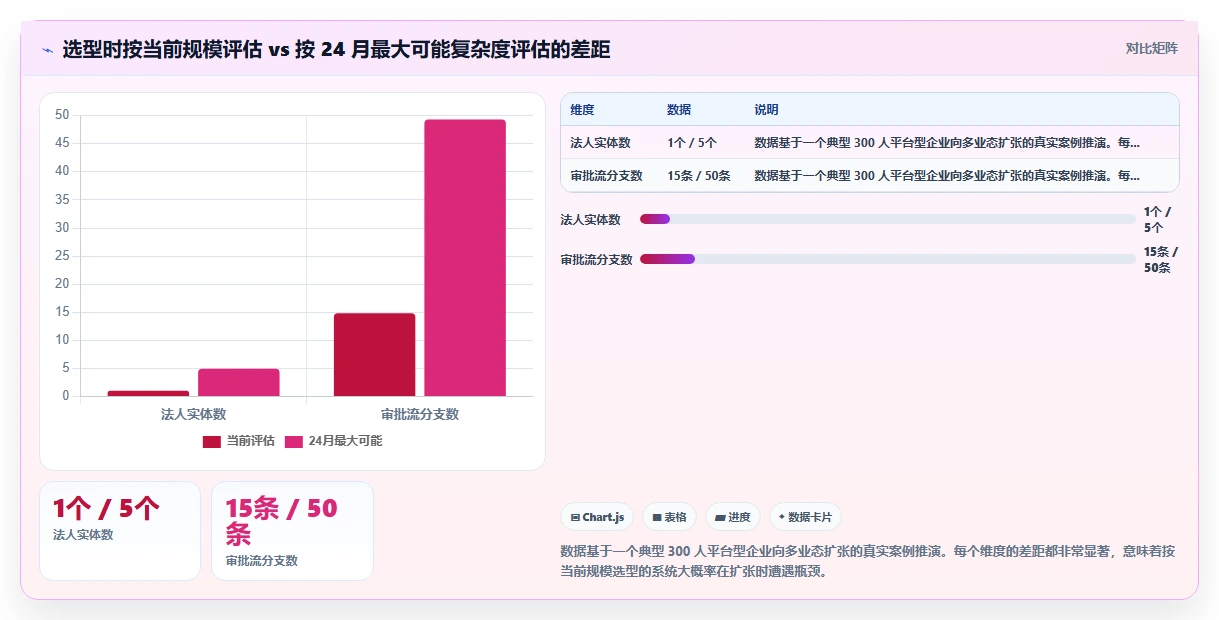The image size is (1219, 620).
Task: Select the 进度 chip
Action: (x=733, y=517)
